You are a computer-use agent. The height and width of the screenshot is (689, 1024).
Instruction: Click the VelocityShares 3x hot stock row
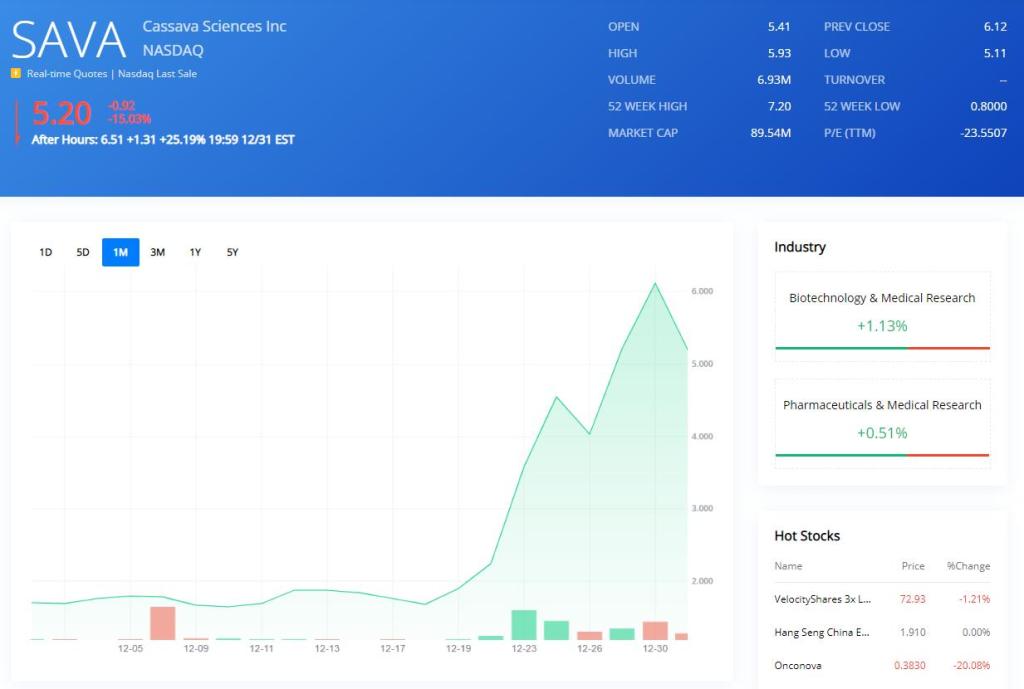[x=882, y=598]
